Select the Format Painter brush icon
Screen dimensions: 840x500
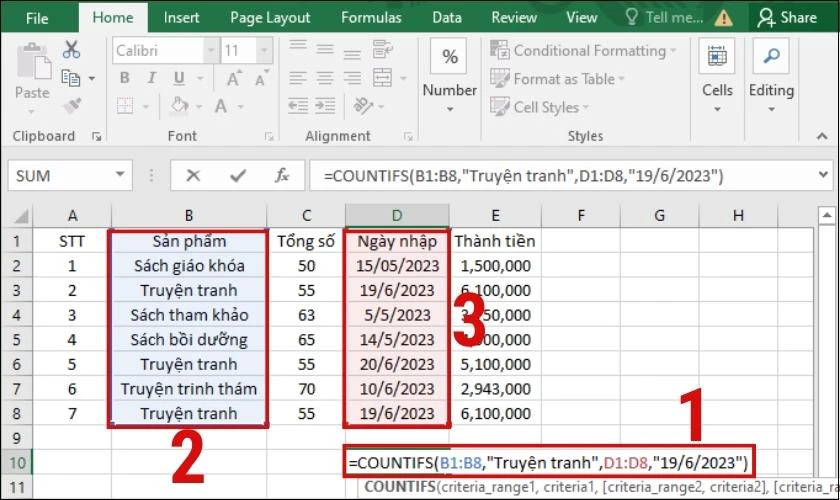point(72,106)
